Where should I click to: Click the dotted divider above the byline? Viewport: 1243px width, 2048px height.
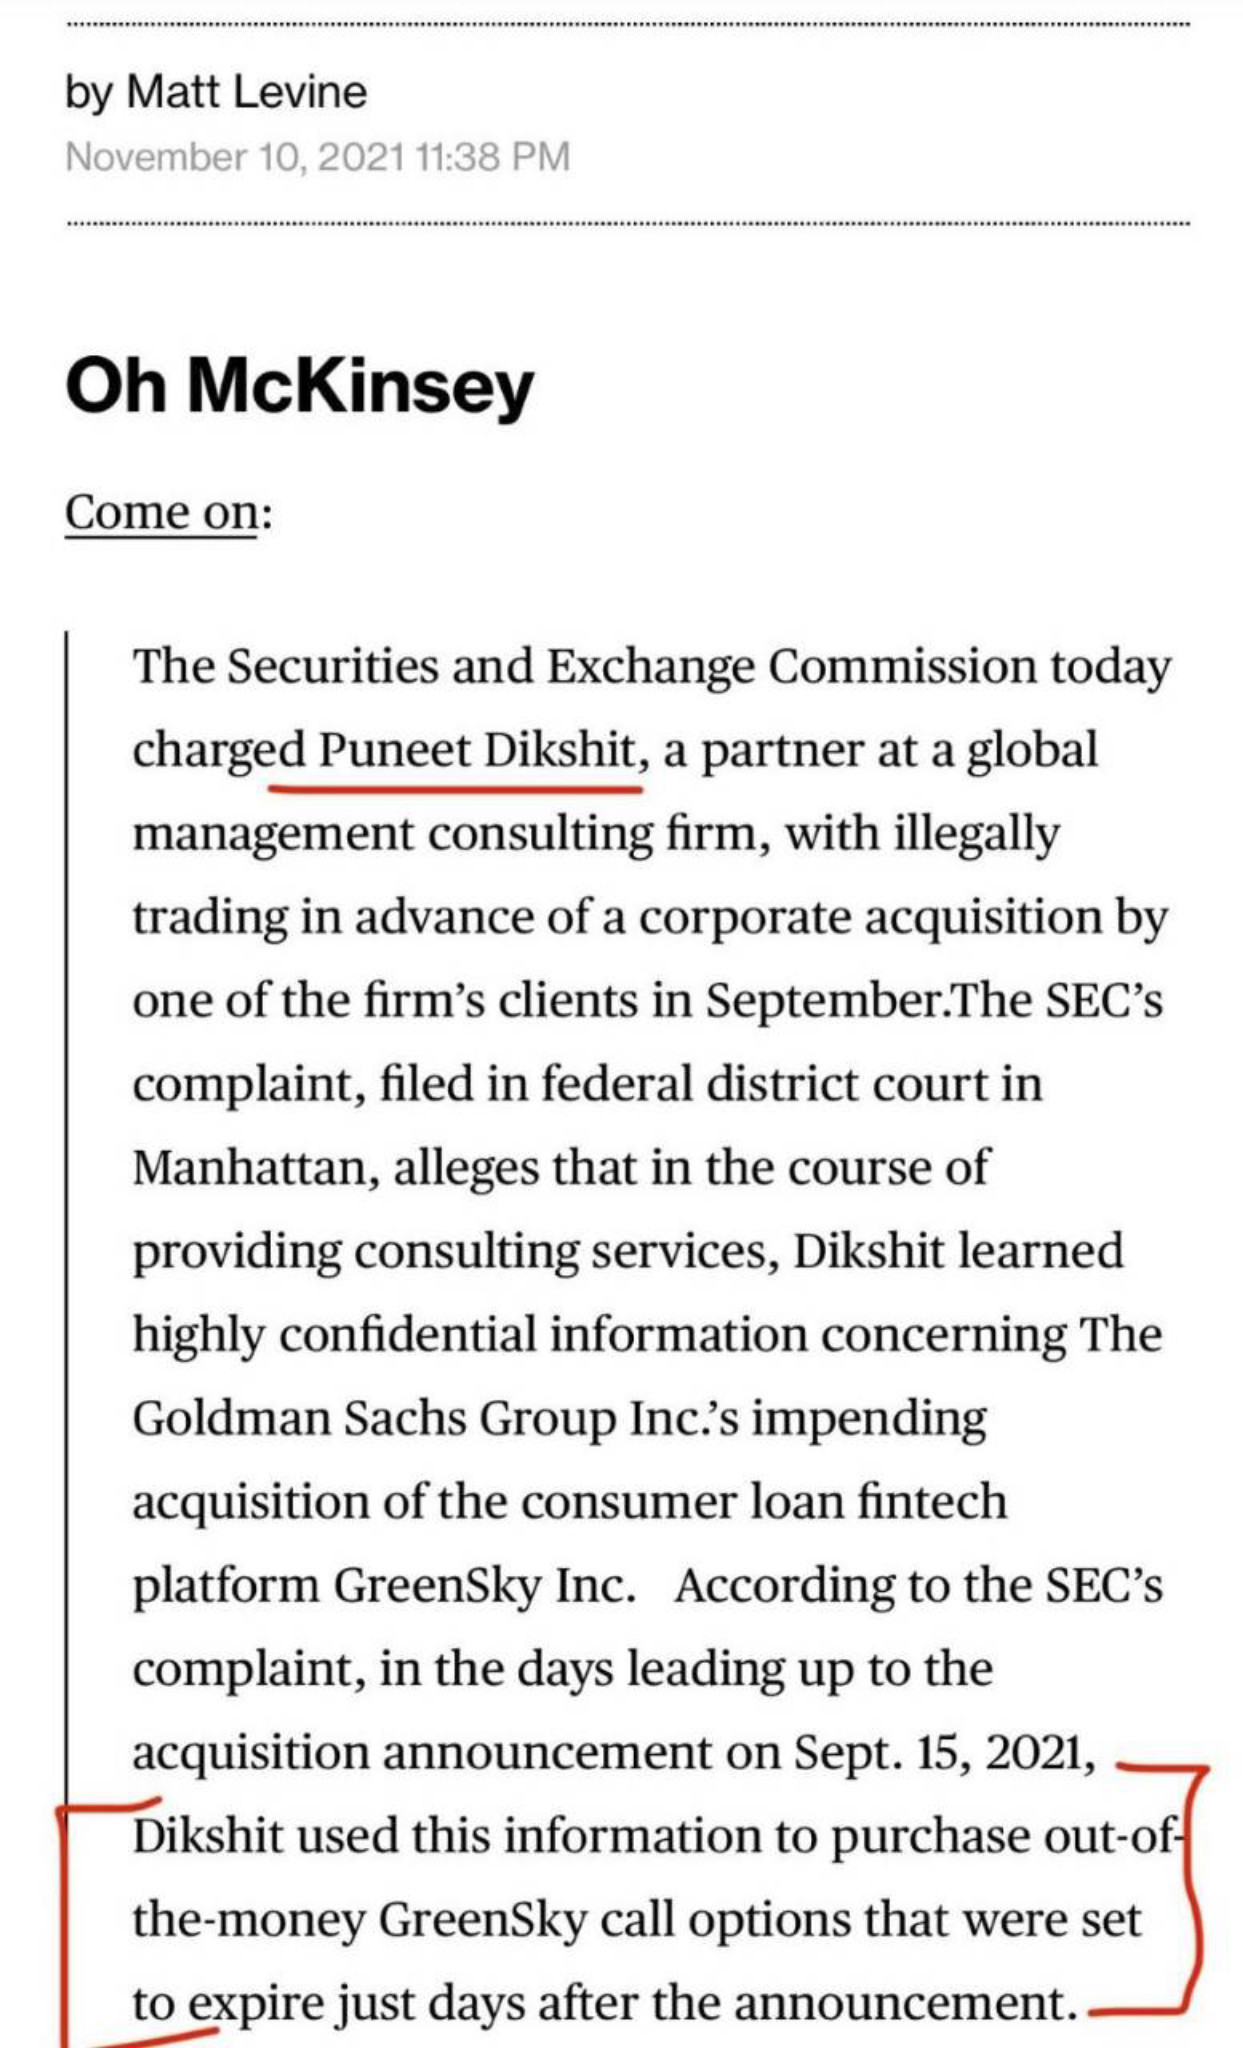pyautogui.click(x=628, y=25)
